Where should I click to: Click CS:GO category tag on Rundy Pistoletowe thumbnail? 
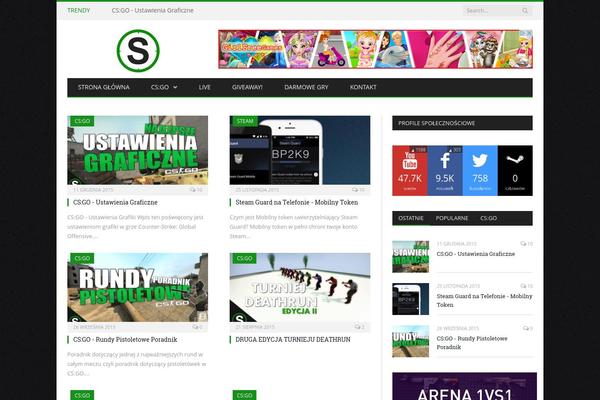[x=82, y=258]
